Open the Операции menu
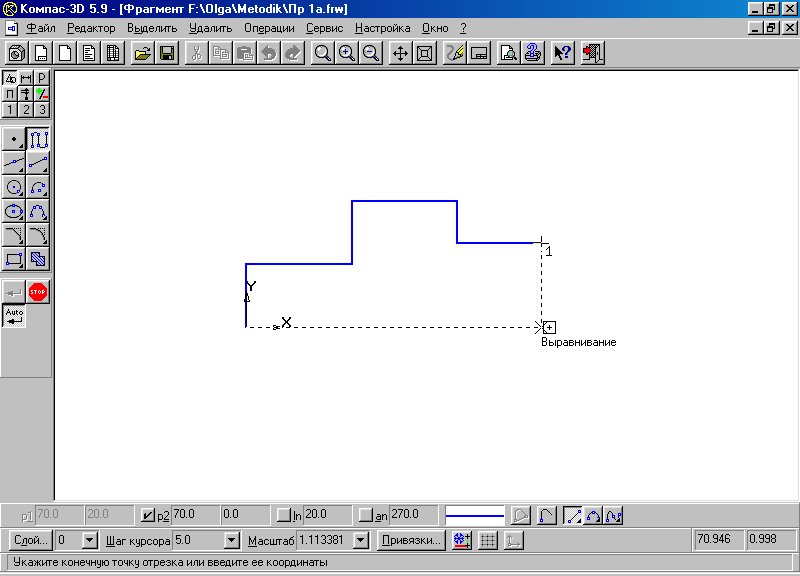Viewport: 800px width, 576px height. 269,28
